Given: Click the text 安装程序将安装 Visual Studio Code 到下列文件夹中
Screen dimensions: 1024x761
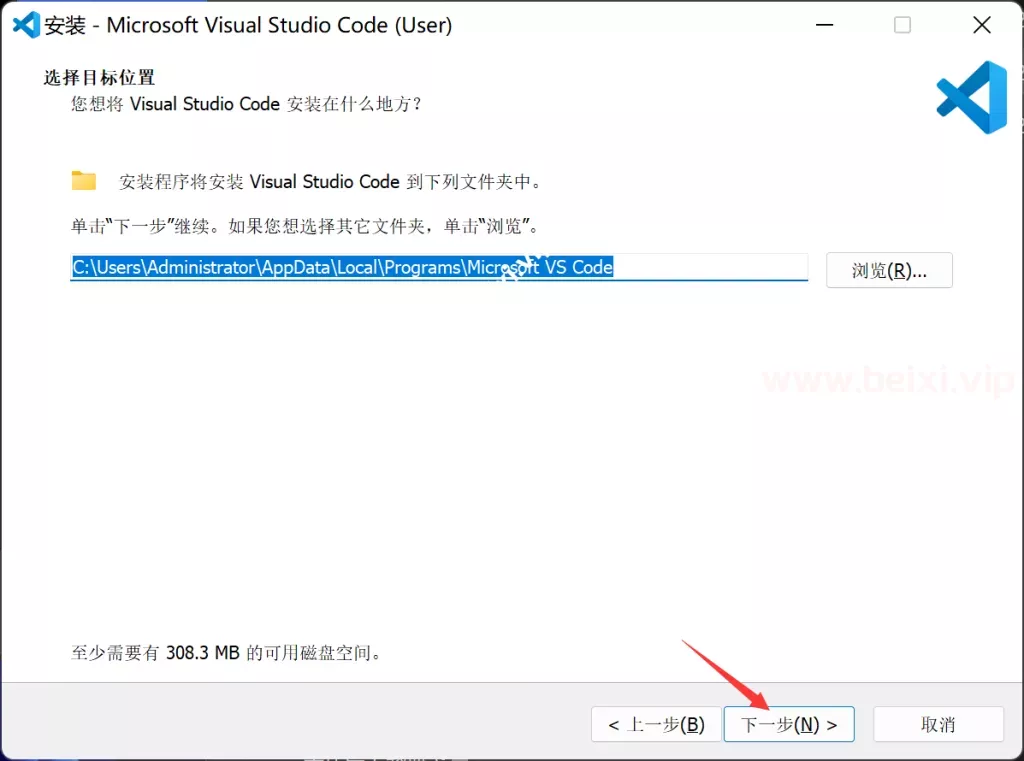Looking at the screenshot, I should tap(330, 181).
